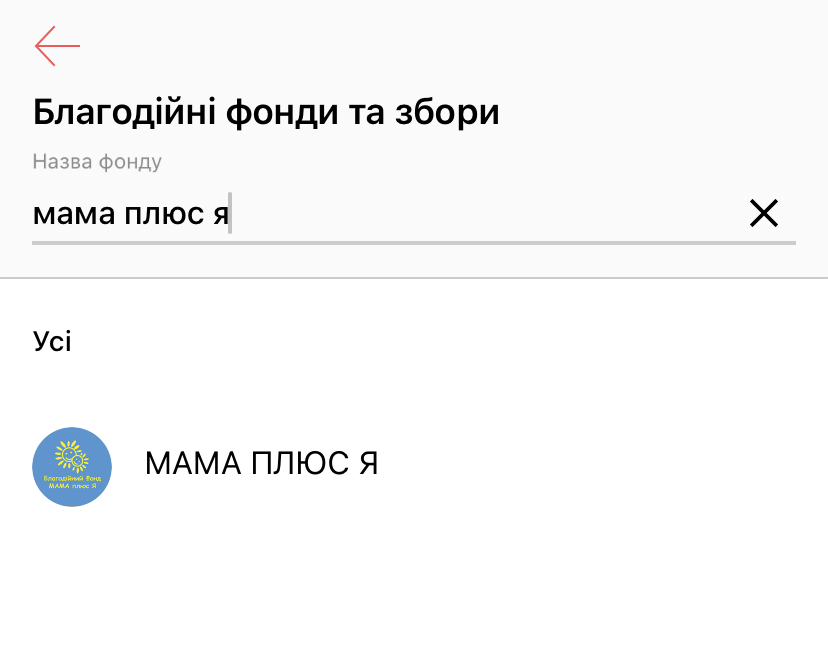Click the word "плюс" in the search query

pos(155,214)
